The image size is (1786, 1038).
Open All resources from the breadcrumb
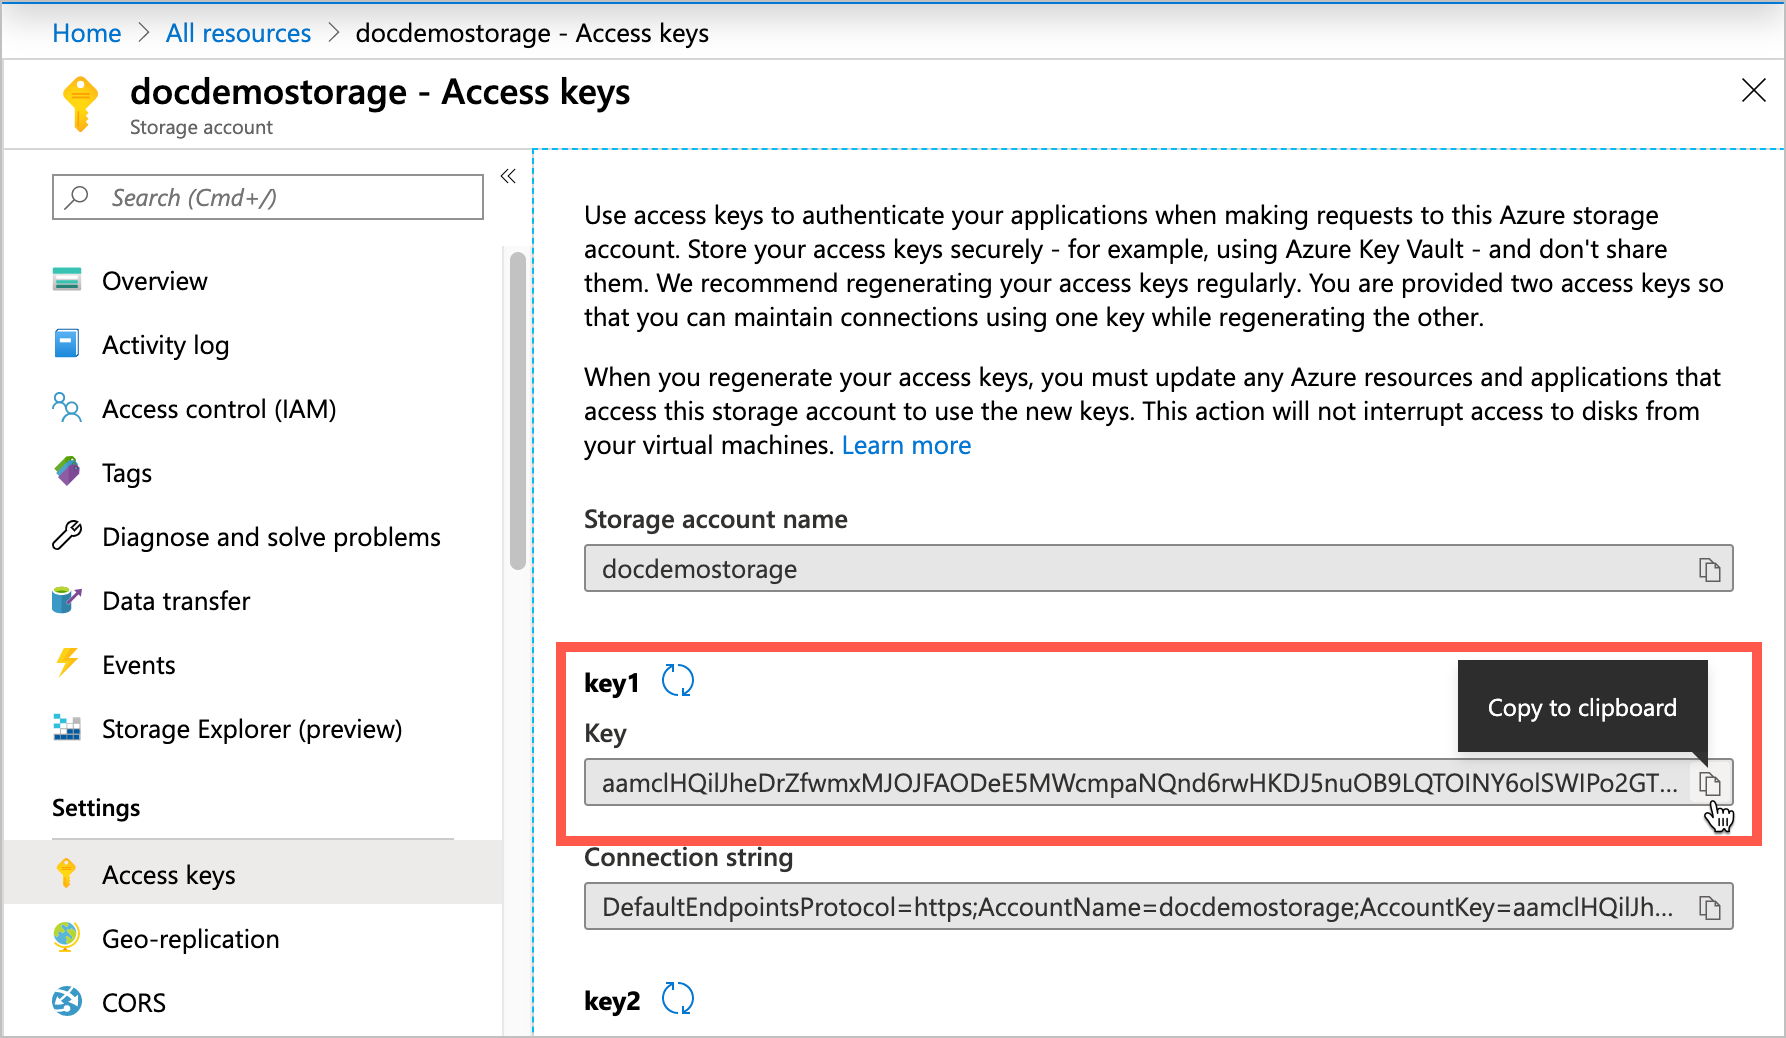tap(237, 32)
